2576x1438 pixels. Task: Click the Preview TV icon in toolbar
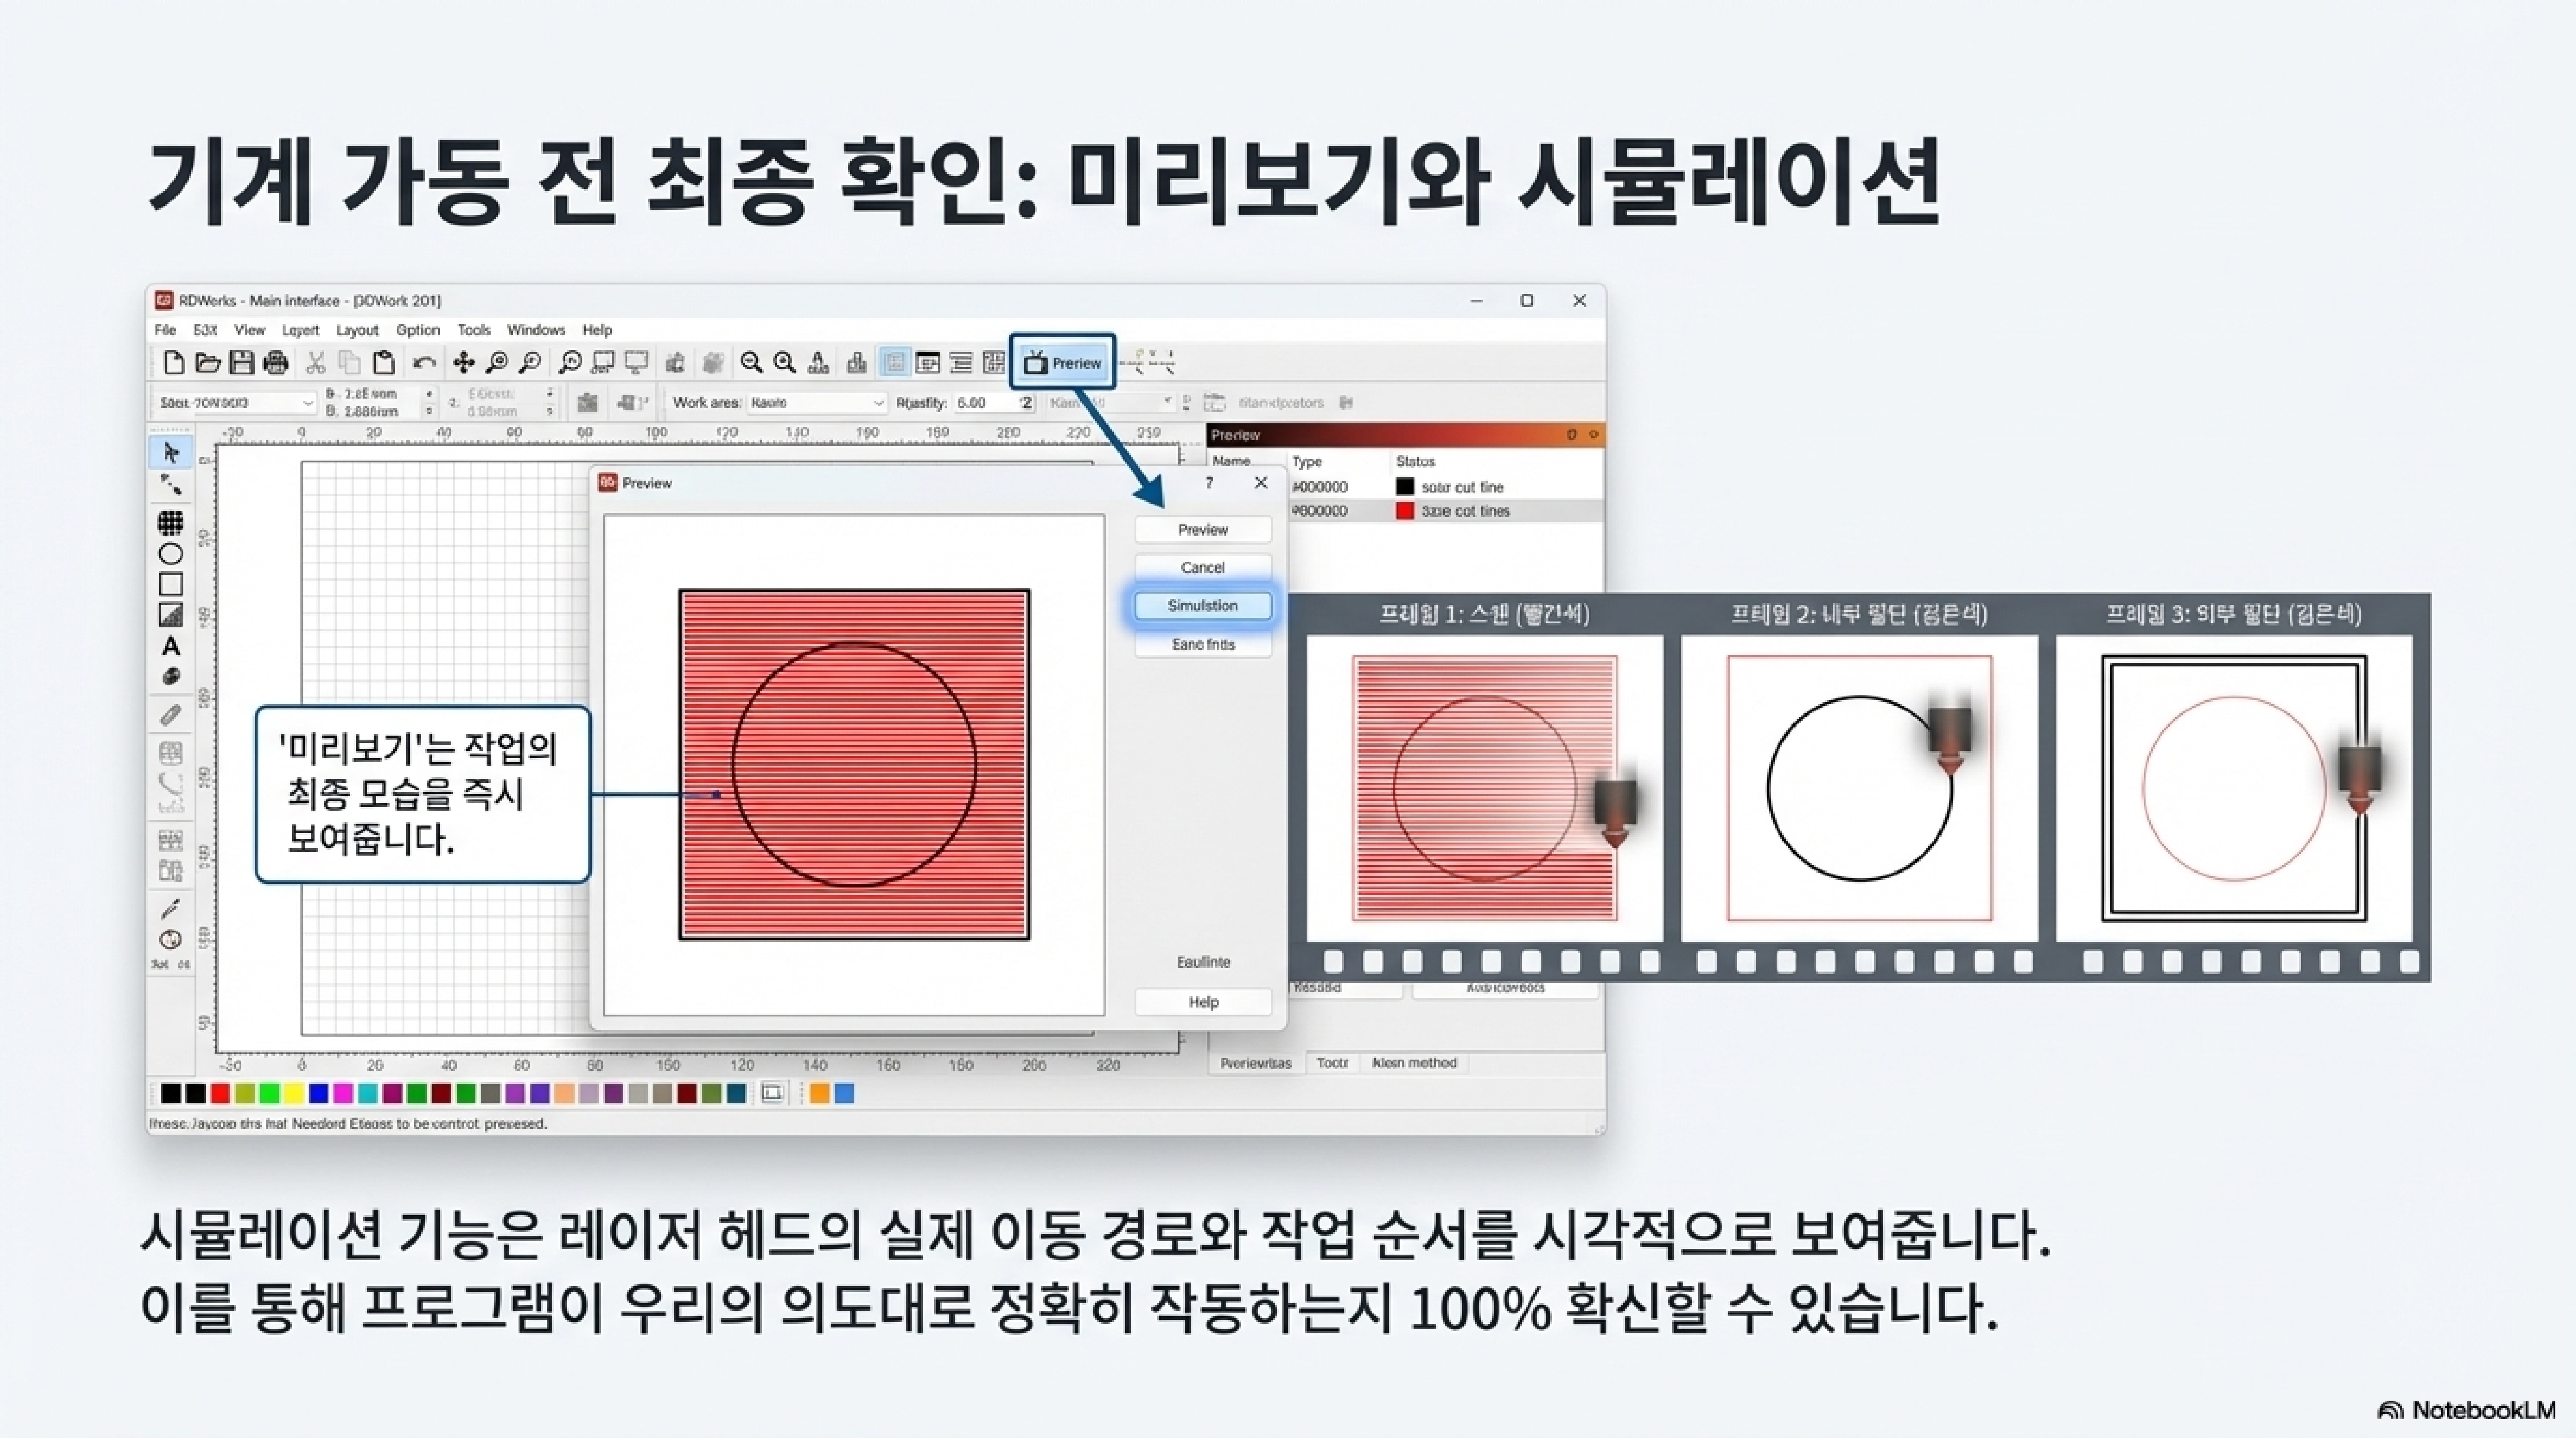click(x=1036, y=363)
